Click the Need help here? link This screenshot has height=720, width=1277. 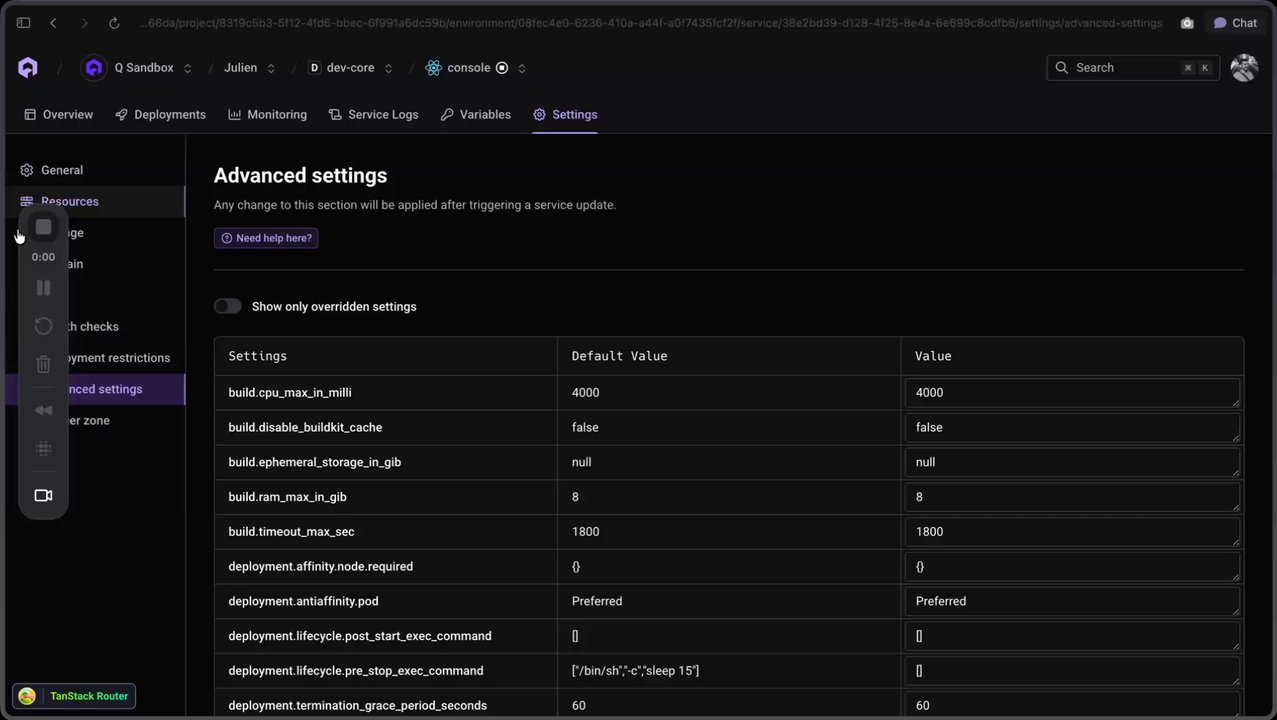click(x=266, y=238)
